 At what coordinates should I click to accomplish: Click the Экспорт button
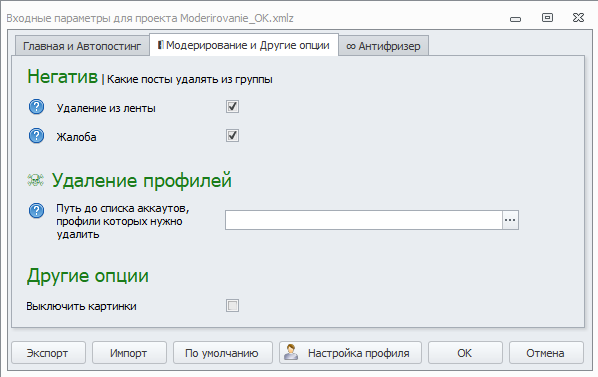click(x=48, y=353)
